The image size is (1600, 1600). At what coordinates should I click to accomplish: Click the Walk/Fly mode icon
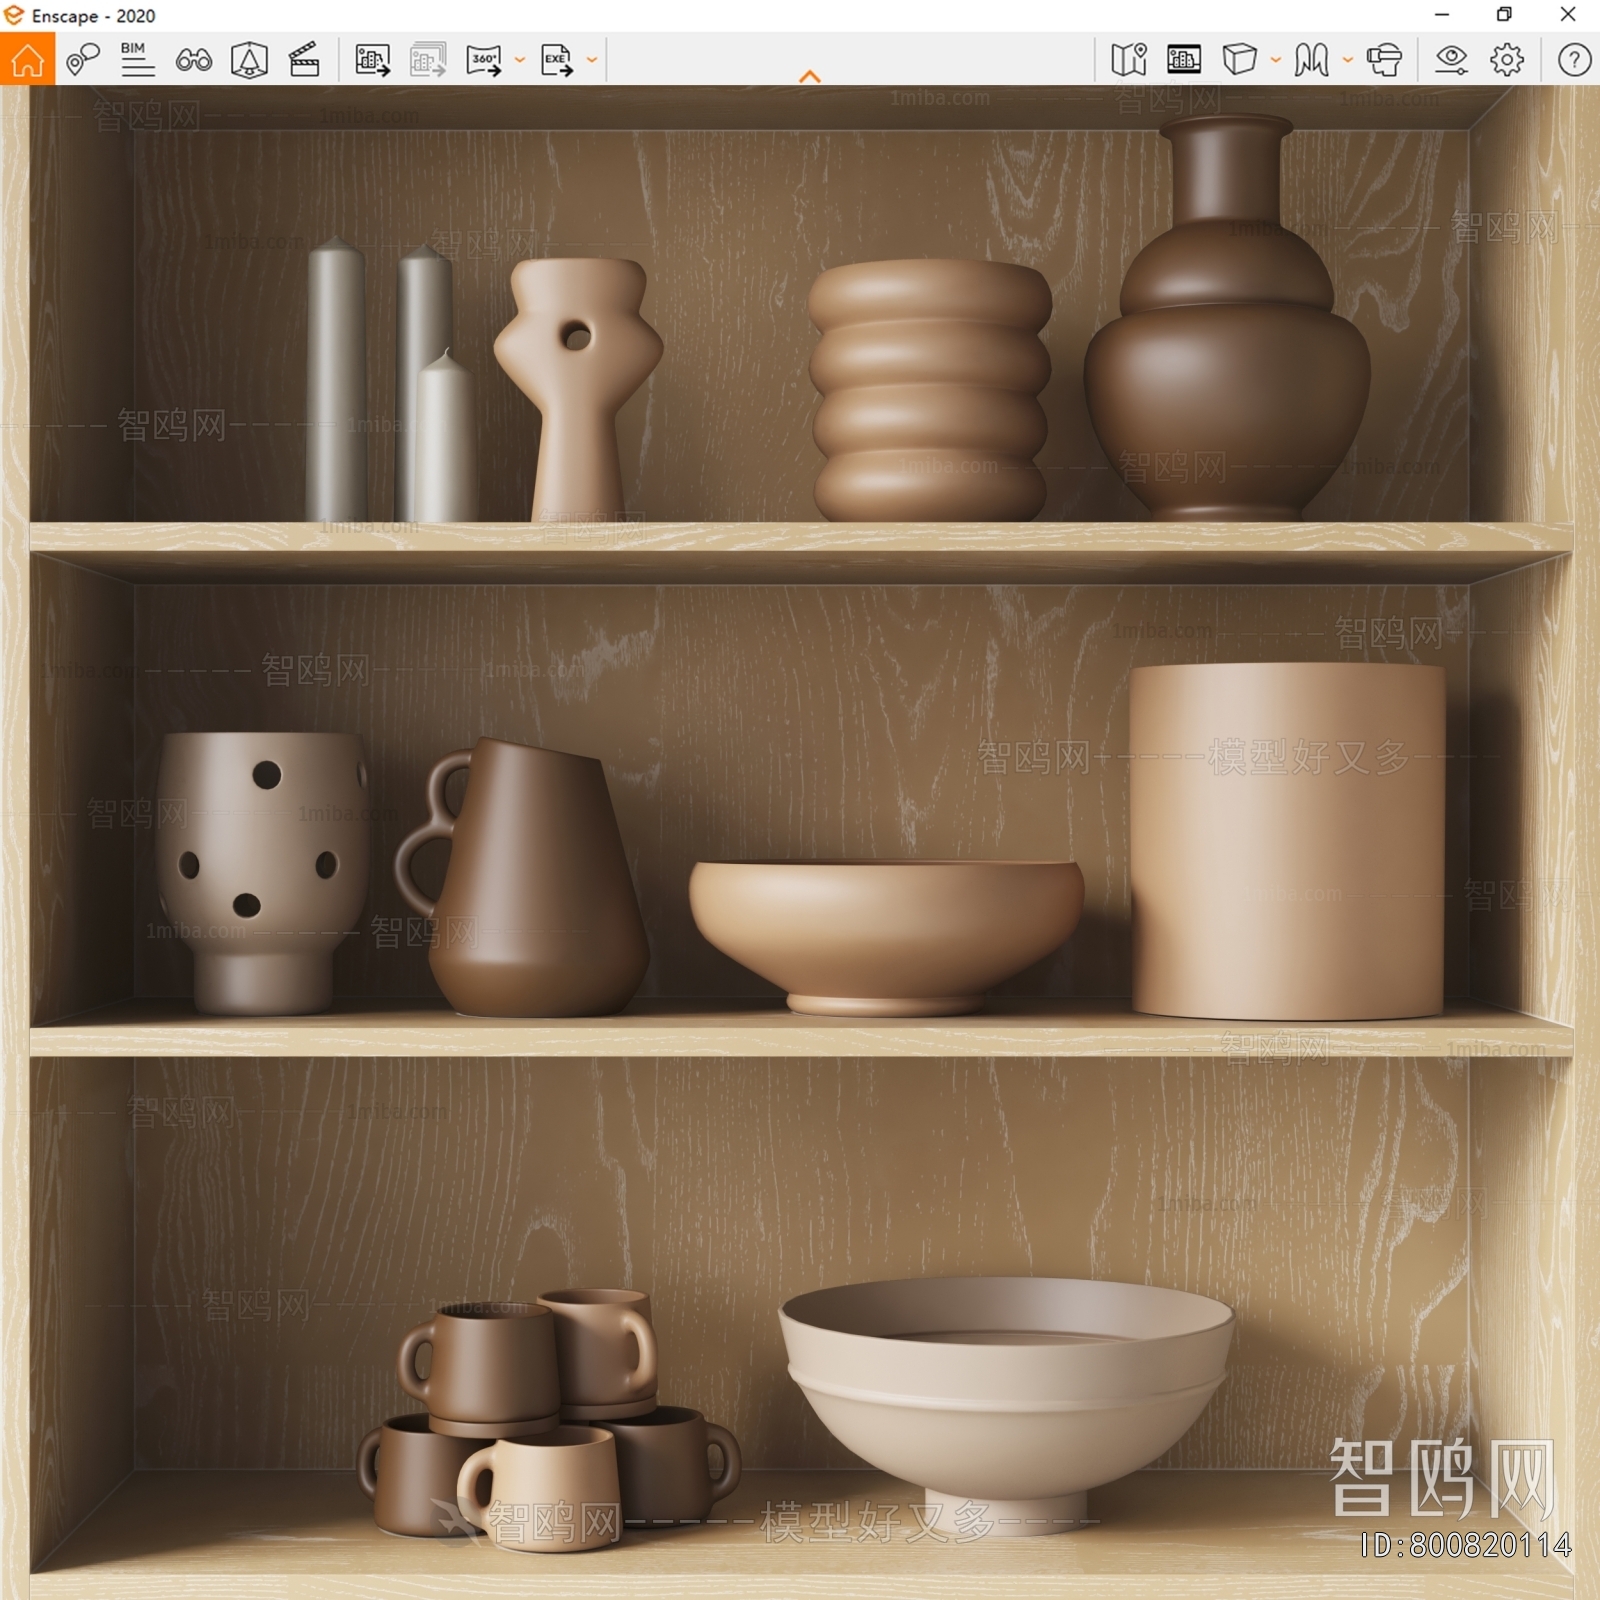coord(1311,60)
